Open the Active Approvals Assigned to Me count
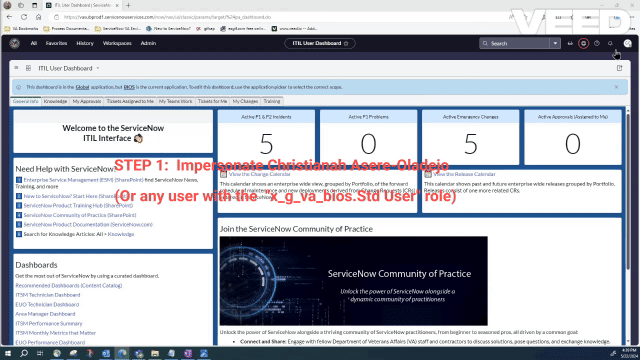Viewport: 640px width, 360px height. (573, 144)
